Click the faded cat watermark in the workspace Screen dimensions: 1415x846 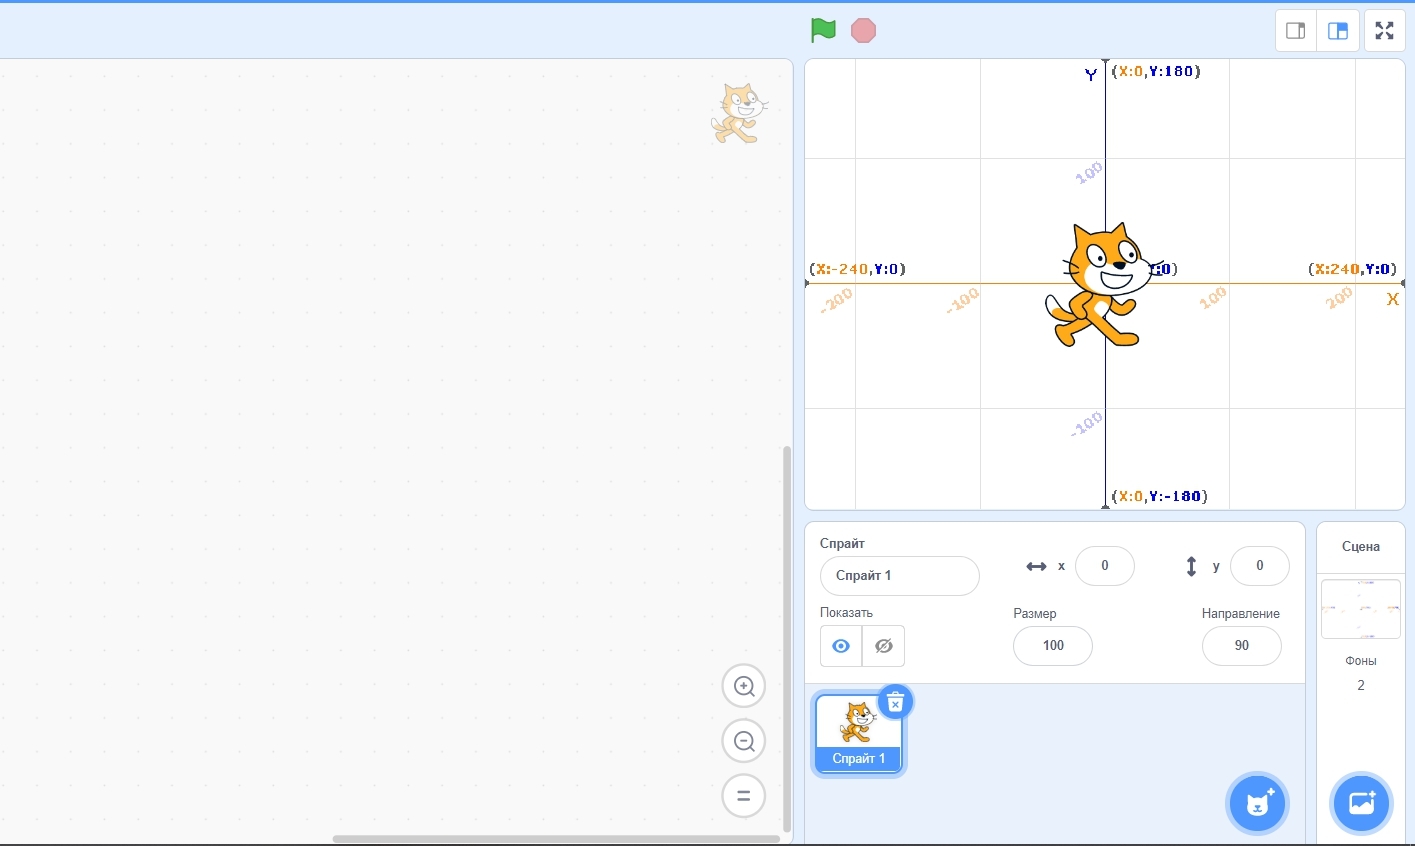739,113
